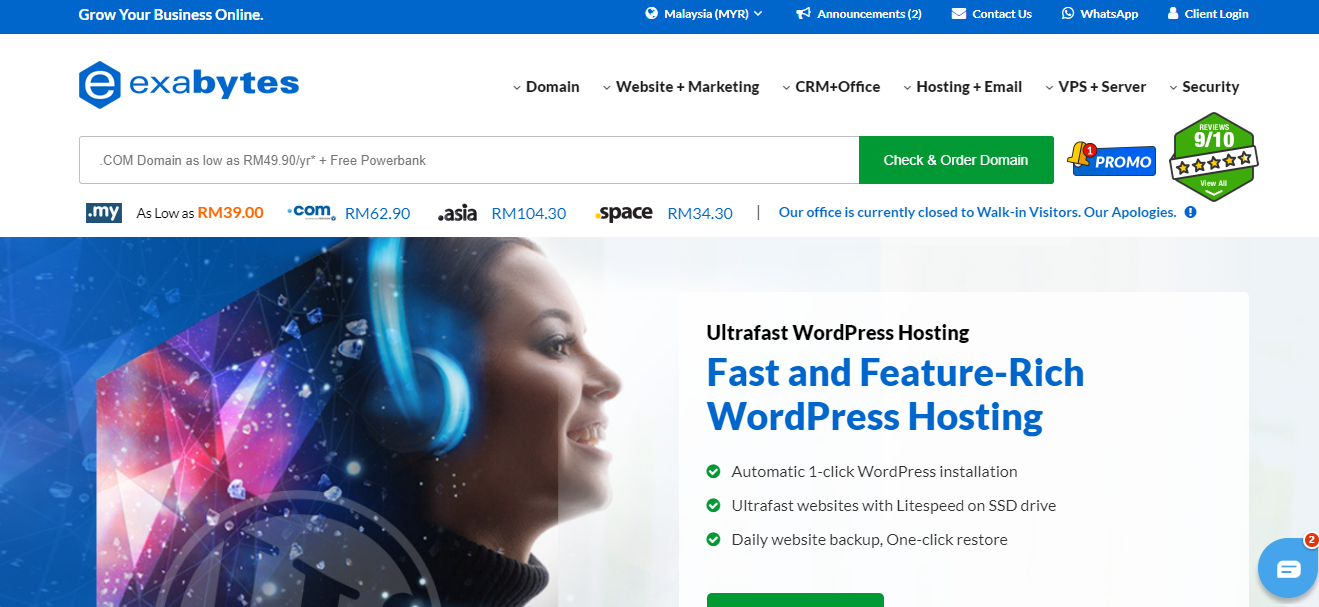Viewport: 1319px width, 607px height.
Task: Click the envelope Contact Us icon
Action: pyautogui.click(x=959, y=14)
